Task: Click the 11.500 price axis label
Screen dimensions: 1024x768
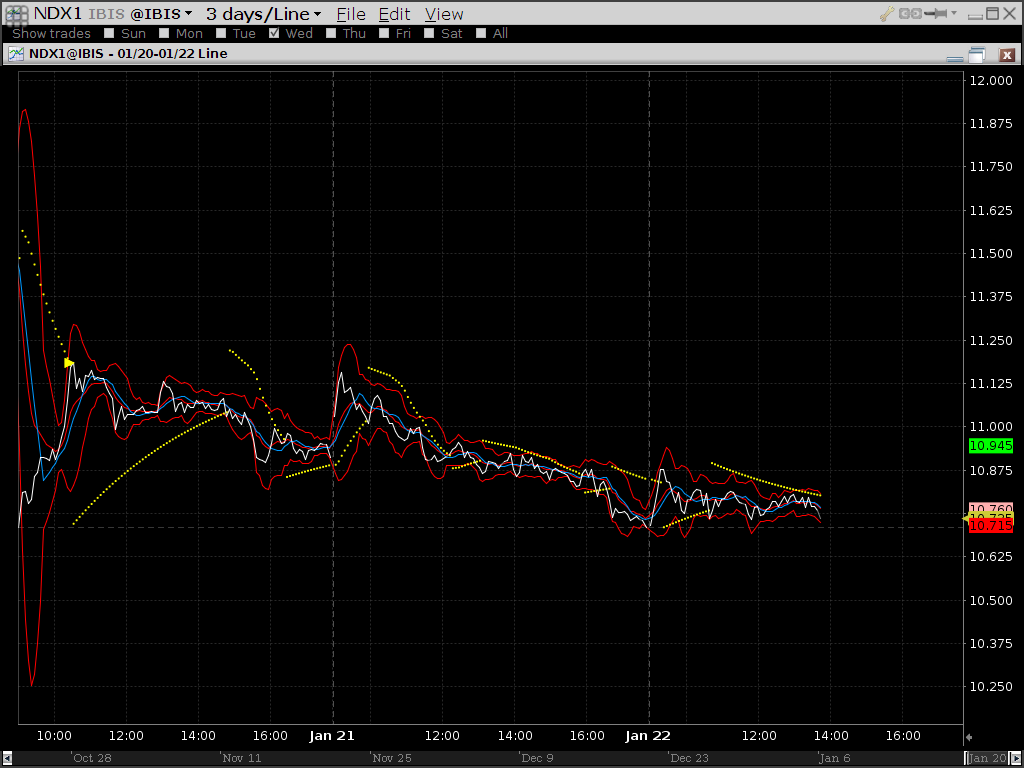Action: click(991, 253)
